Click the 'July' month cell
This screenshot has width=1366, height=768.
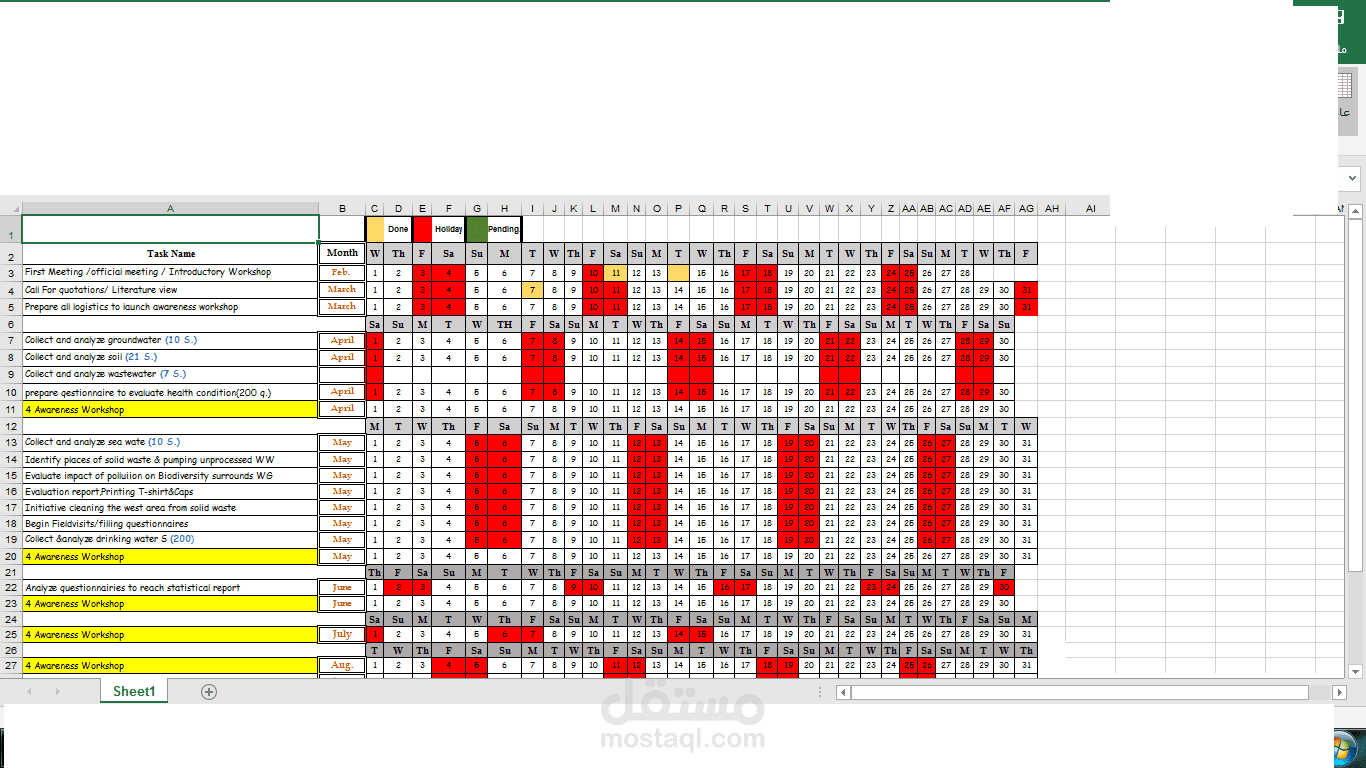342,634
